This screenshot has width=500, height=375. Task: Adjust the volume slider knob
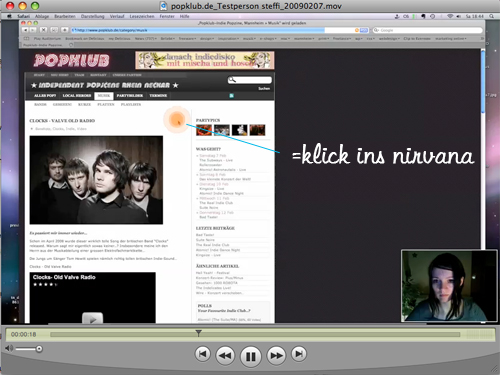click(x=39, y=349)
